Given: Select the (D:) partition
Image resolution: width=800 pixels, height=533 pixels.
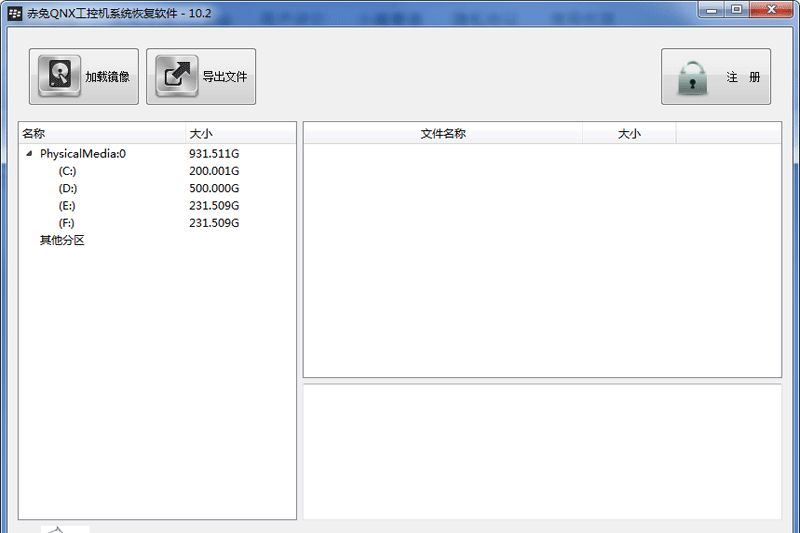Looking at the screenshot, I should pyautogui.click(x=68, y=188).
